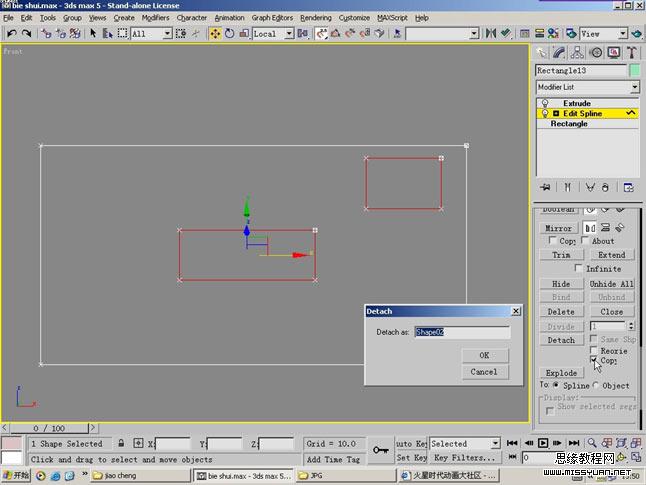Screen dimensions: 646x485
Task: Click the Explode button
Action: pos(561,373)
